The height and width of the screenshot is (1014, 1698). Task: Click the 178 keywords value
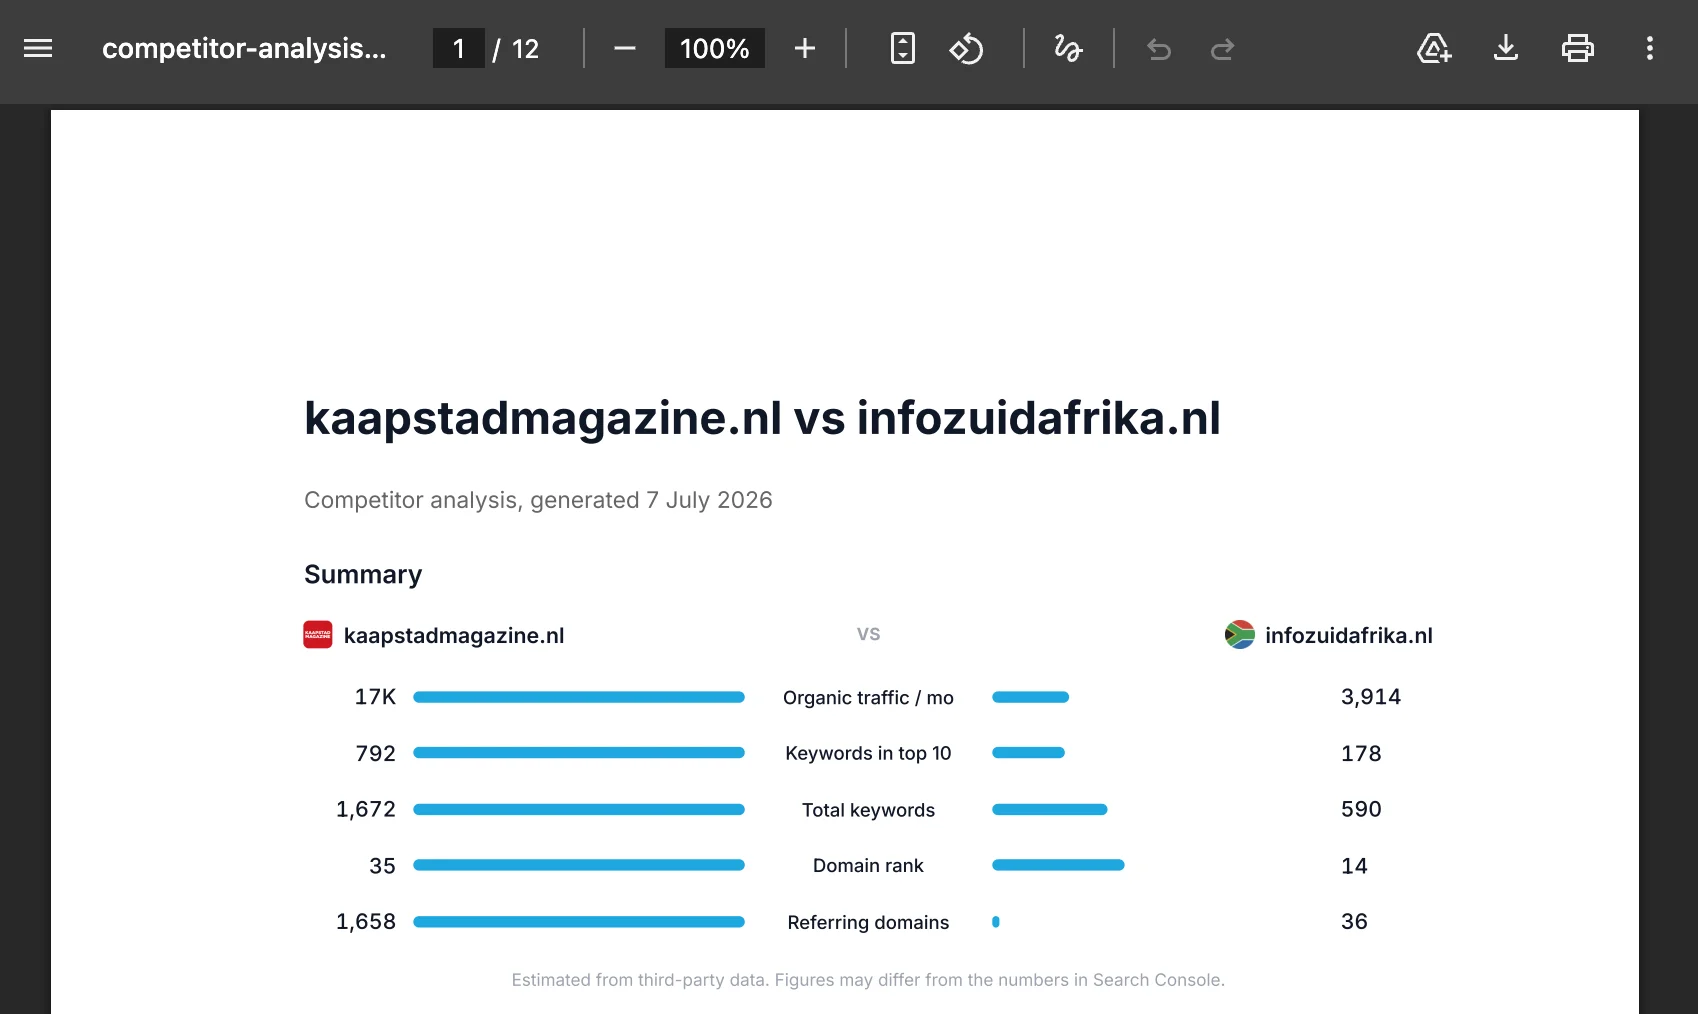pos(1361,754)
